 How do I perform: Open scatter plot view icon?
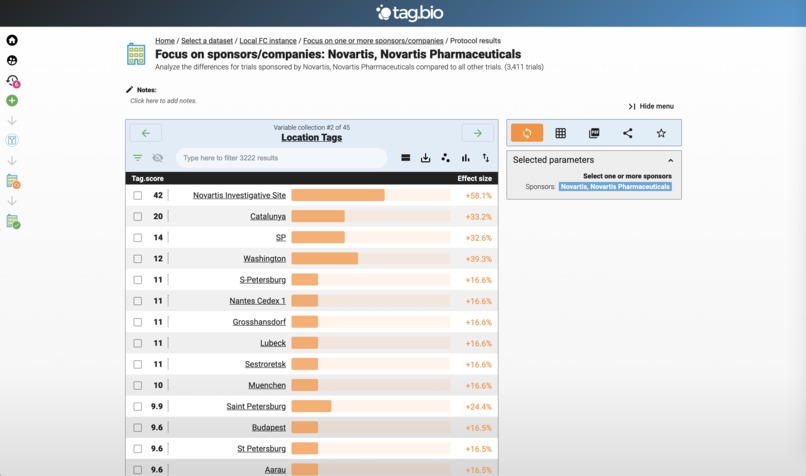tap(446, 158)
